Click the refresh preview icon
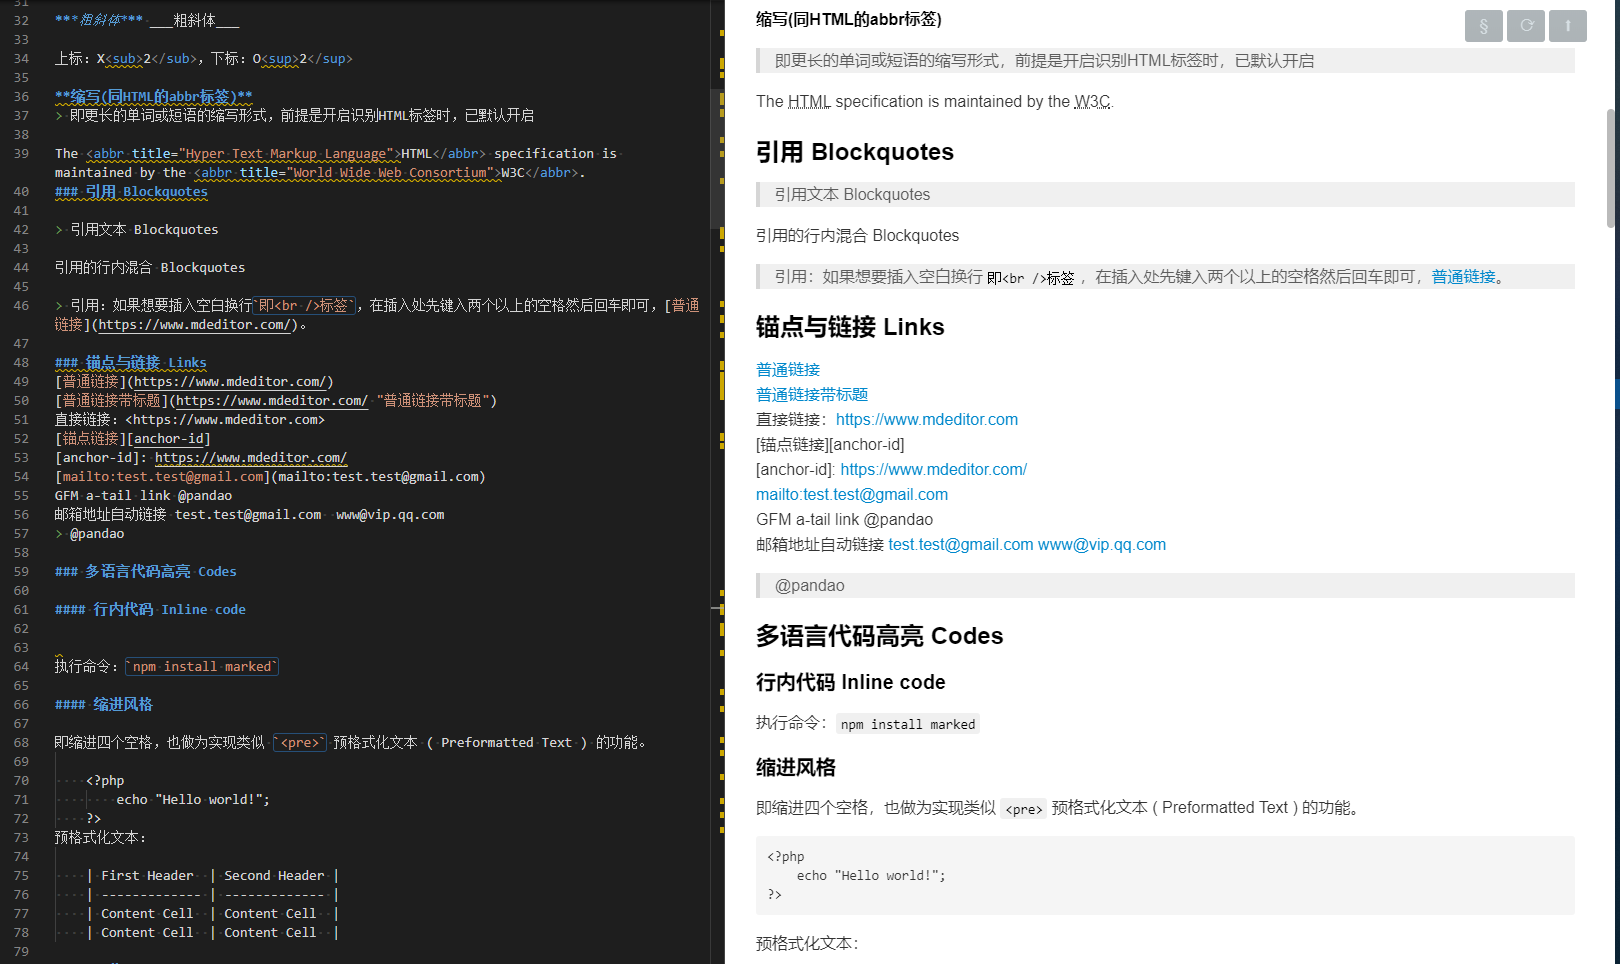 tap(1525, 26)
